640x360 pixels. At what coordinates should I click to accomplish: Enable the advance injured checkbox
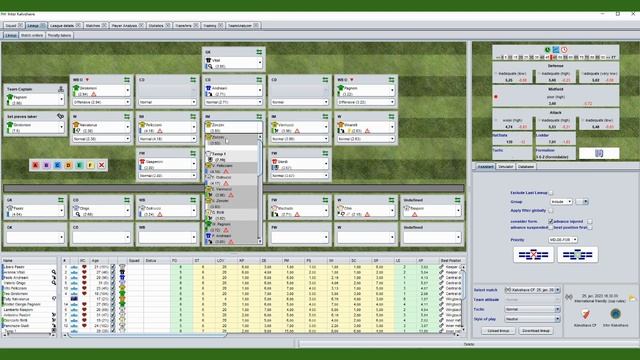click(590, 221)
